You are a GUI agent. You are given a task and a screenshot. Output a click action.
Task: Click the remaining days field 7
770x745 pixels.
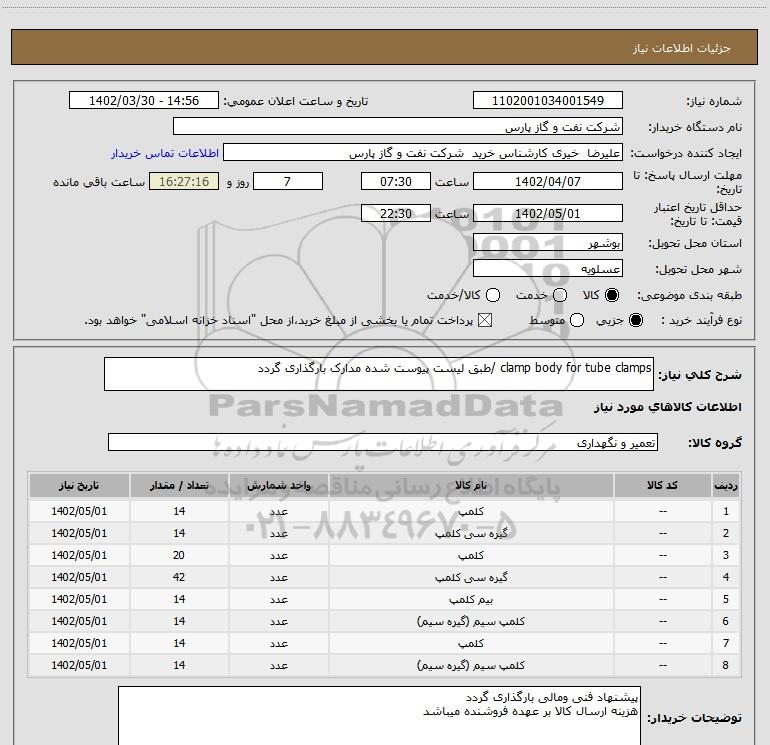click(287, 182)
